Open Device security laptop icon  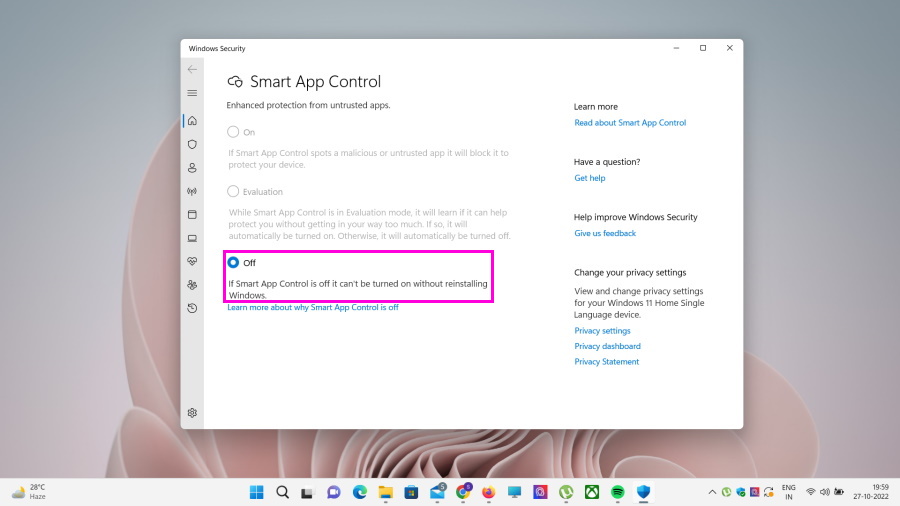click(x=192, y=238)
